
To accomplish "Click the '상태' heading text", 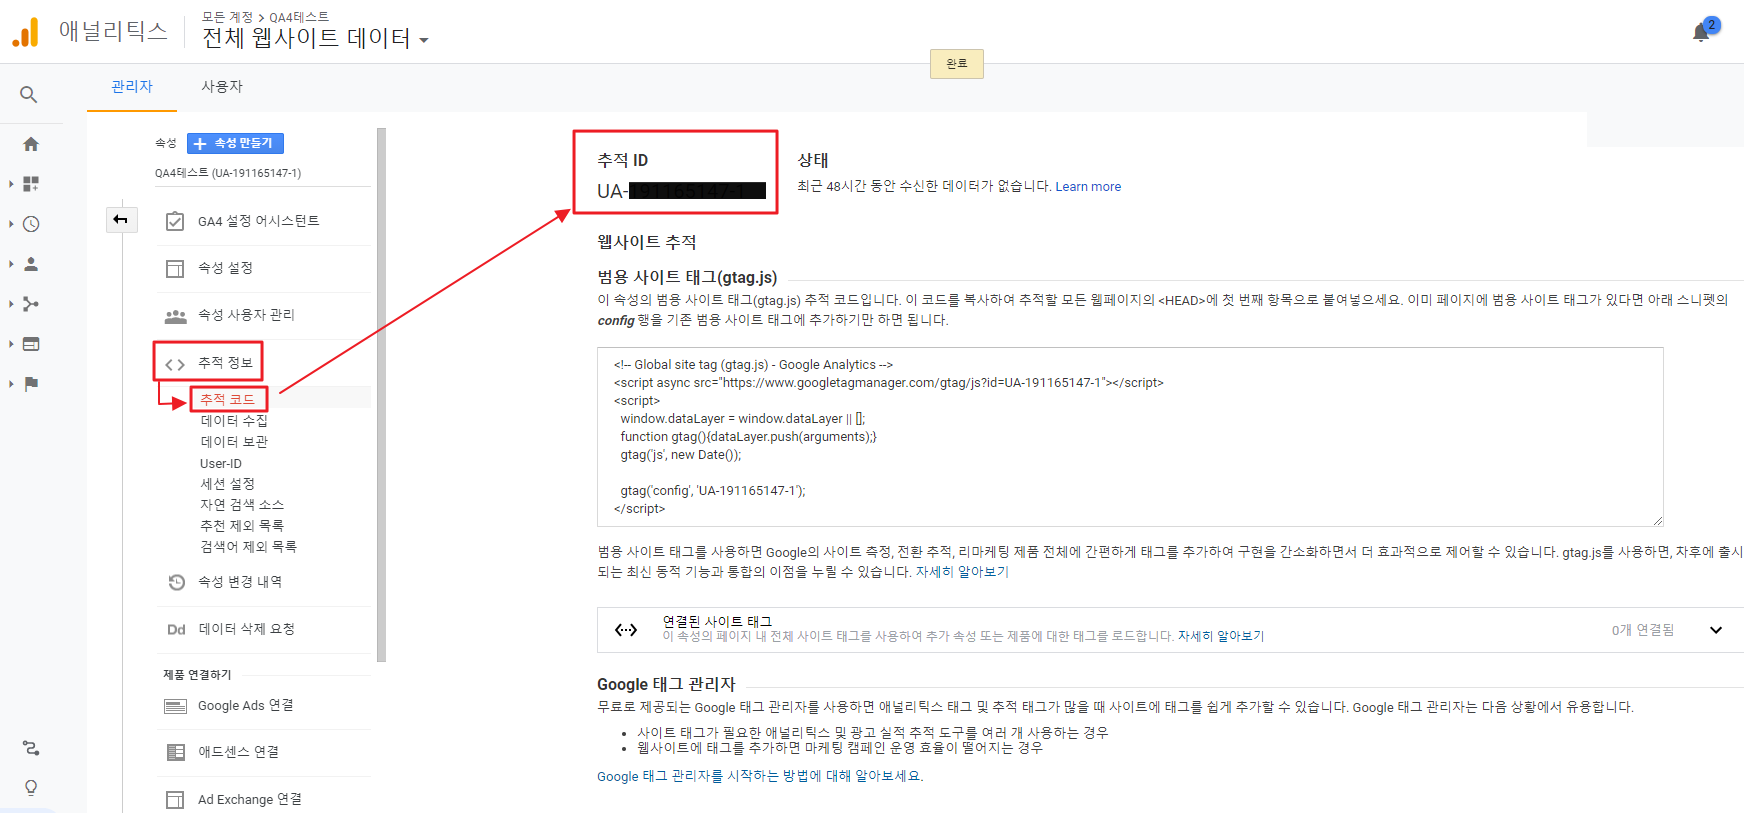I will pos(813,160).
